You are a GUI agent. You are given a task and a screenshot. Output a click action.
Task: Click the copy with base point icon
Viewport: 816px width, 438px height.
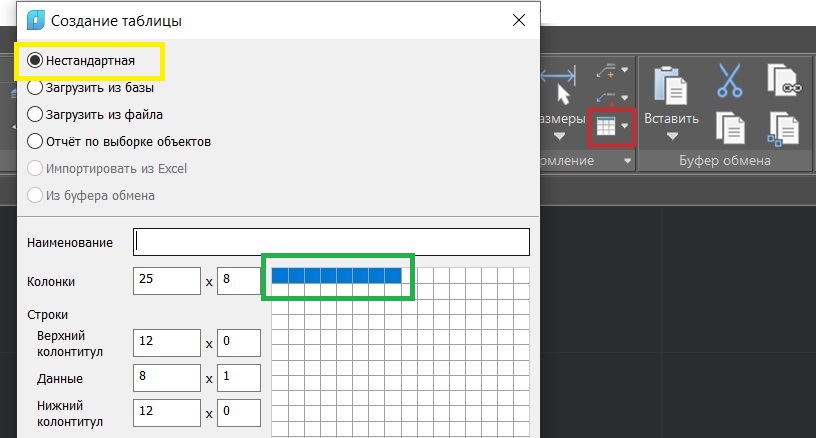coord(783,127)
